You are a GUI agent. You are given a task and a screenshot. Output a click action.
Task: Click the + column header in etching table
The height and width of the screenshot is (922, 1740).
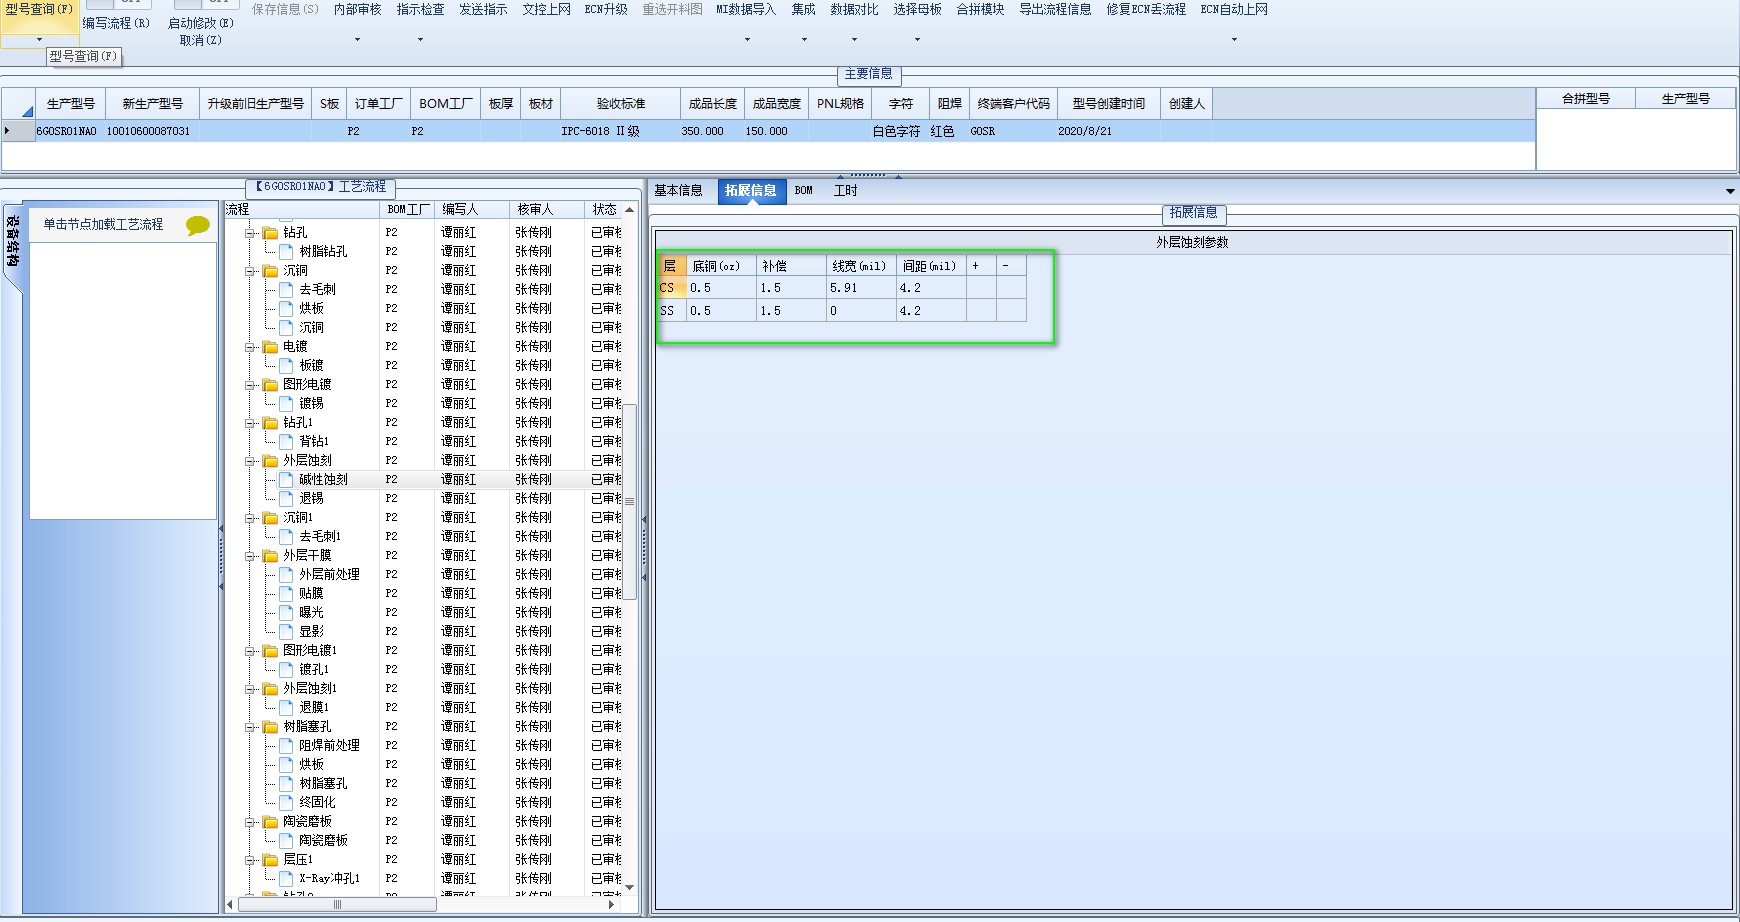(x=981, y=266)
